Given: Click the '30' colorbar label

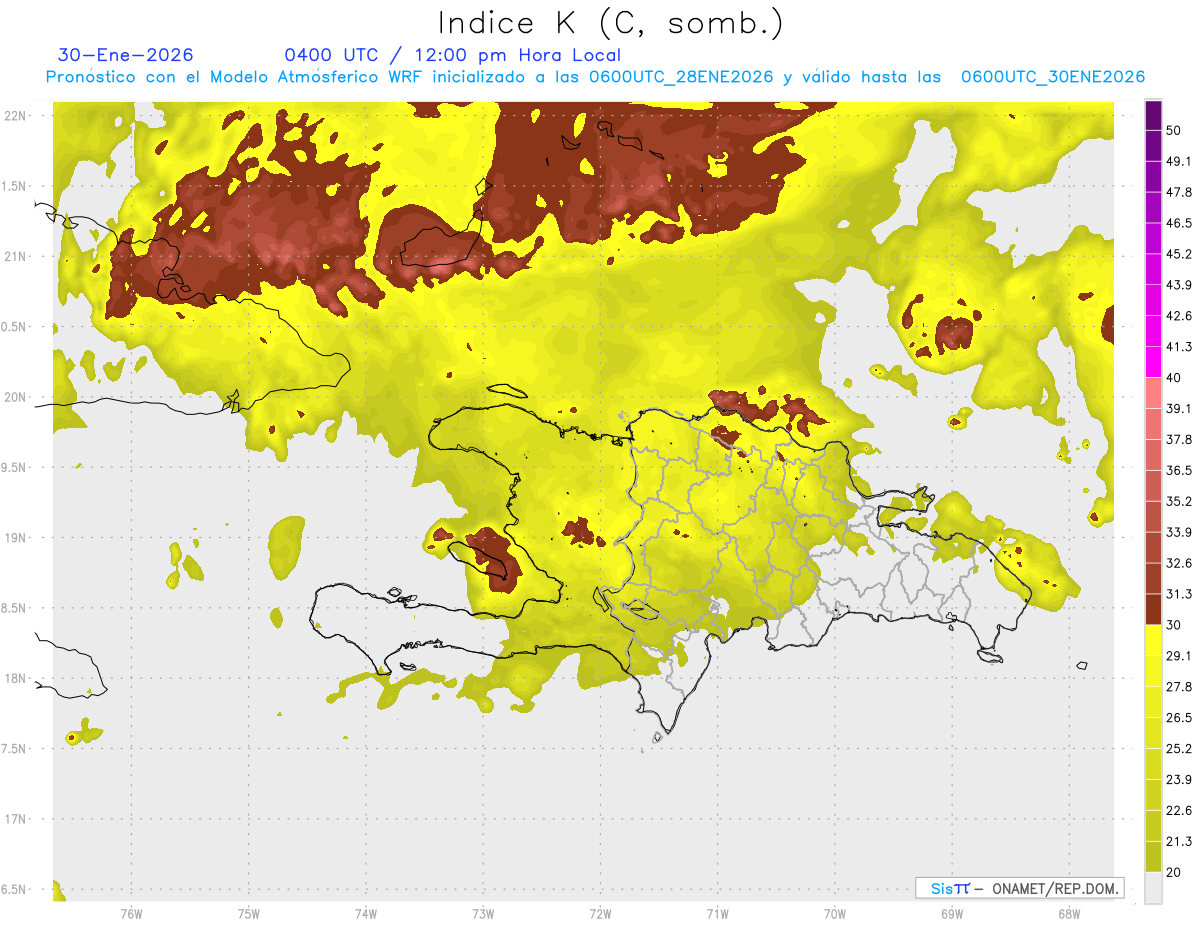Looking at the screenshot, I should click(1175, 625).
